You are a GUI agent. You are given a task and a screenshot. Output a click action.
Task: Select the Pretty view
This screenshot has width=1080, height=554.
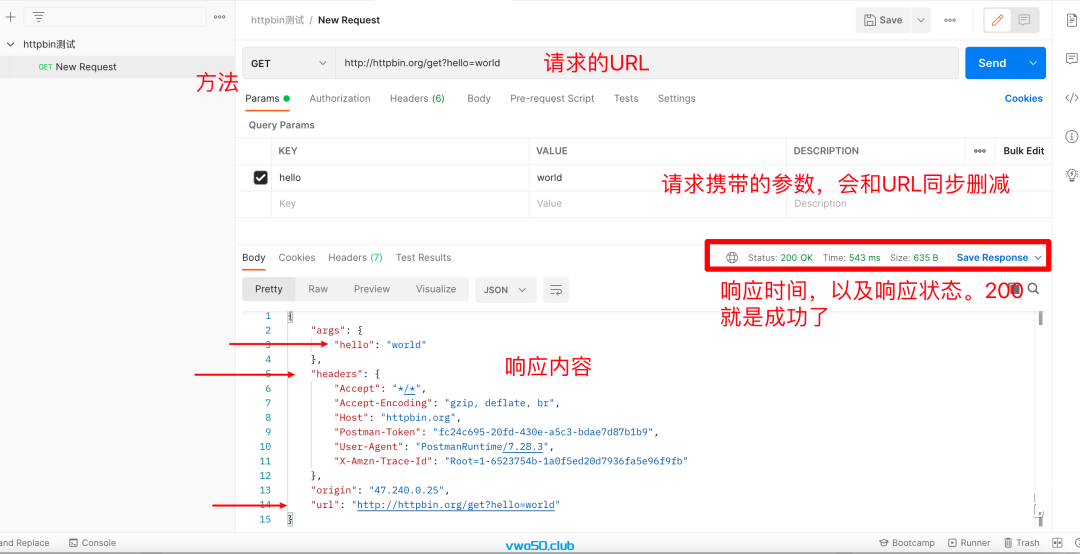coord(269,289)
